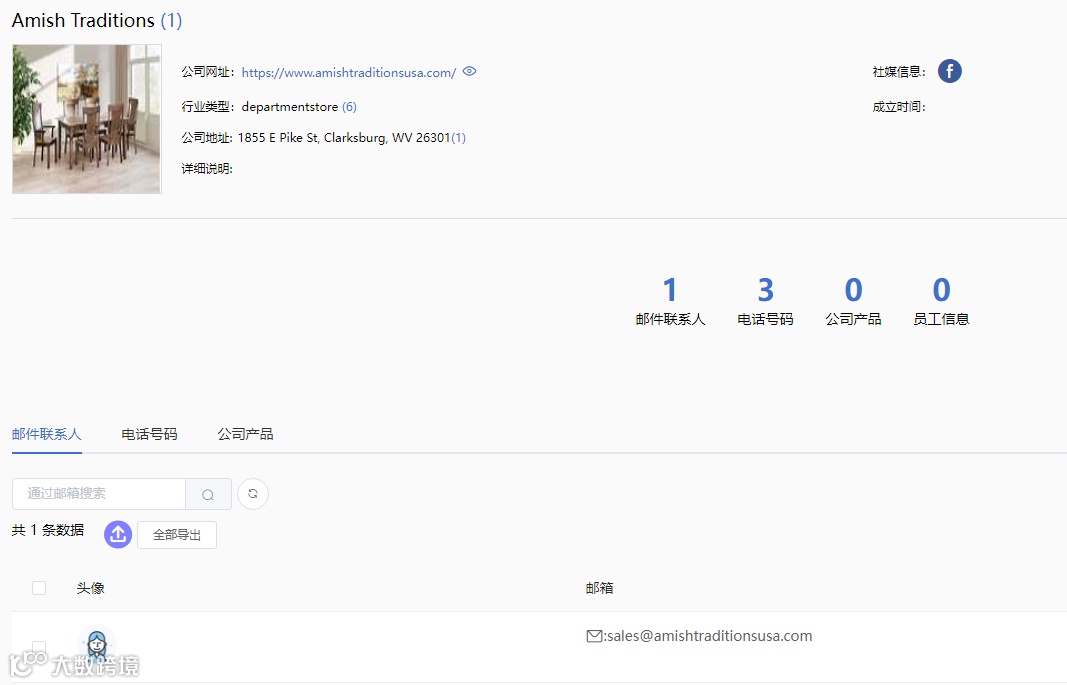
Task: Click the 1 邮件联系人 statistic
Action: coord(670,301)
